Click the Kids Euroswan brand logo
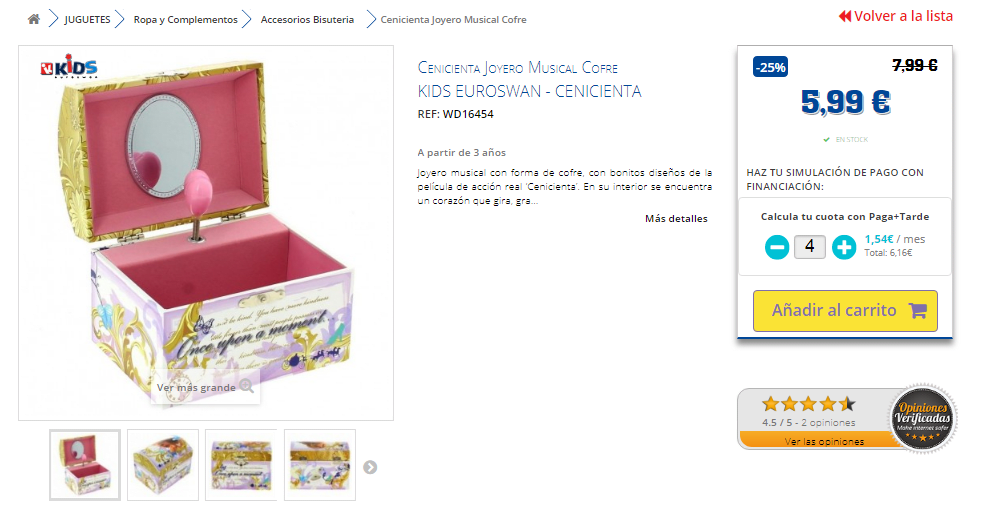This screenshot has width=982, height=531. (x=69, y=66)
